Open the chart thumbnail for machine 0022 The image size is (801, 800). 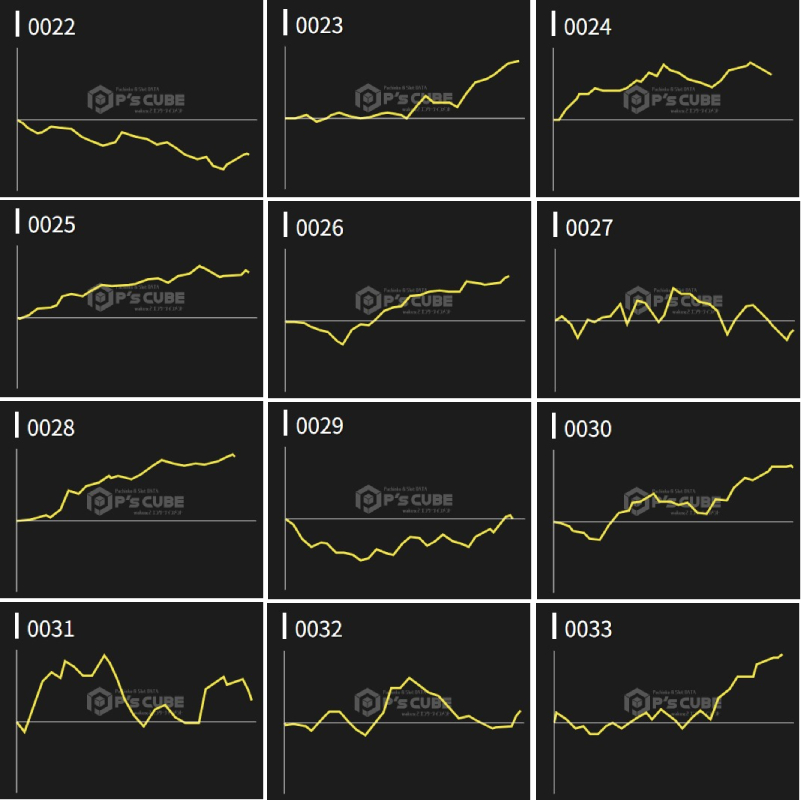click(132, 98)
